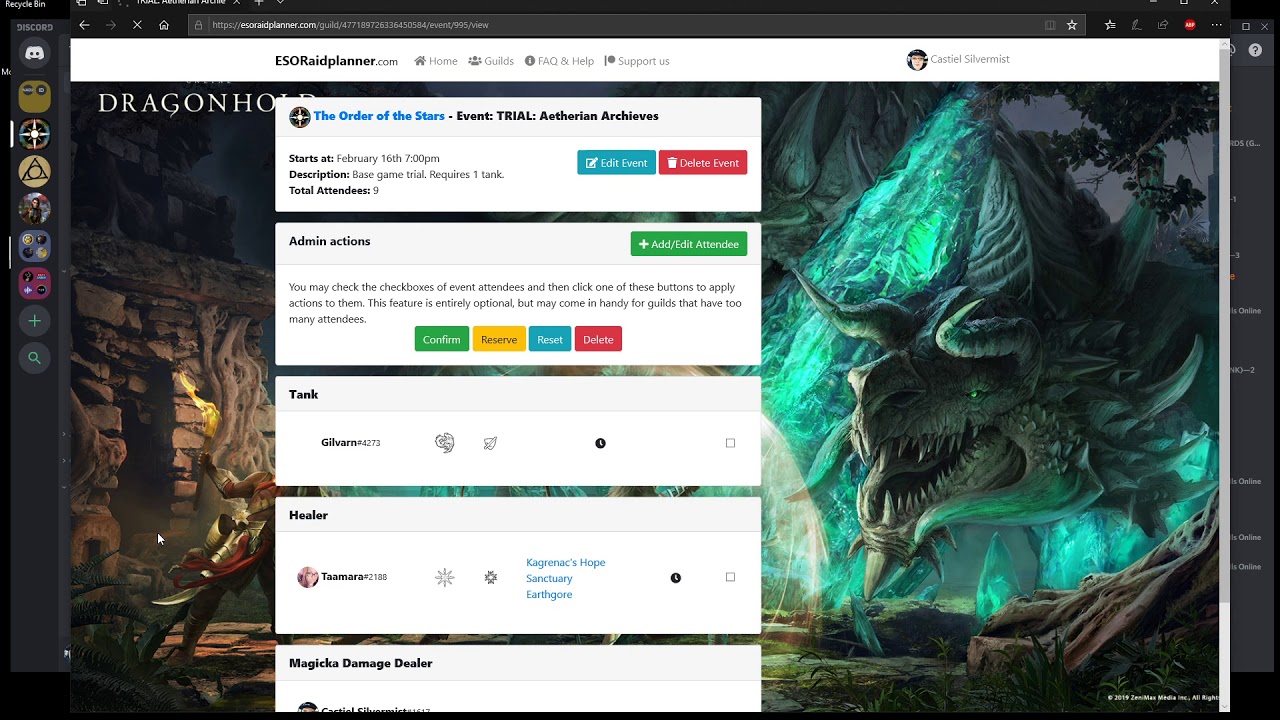This screenshot has width=1280, height=720.
Task: Click the yellow Reserve button
Action: [499, 339]
